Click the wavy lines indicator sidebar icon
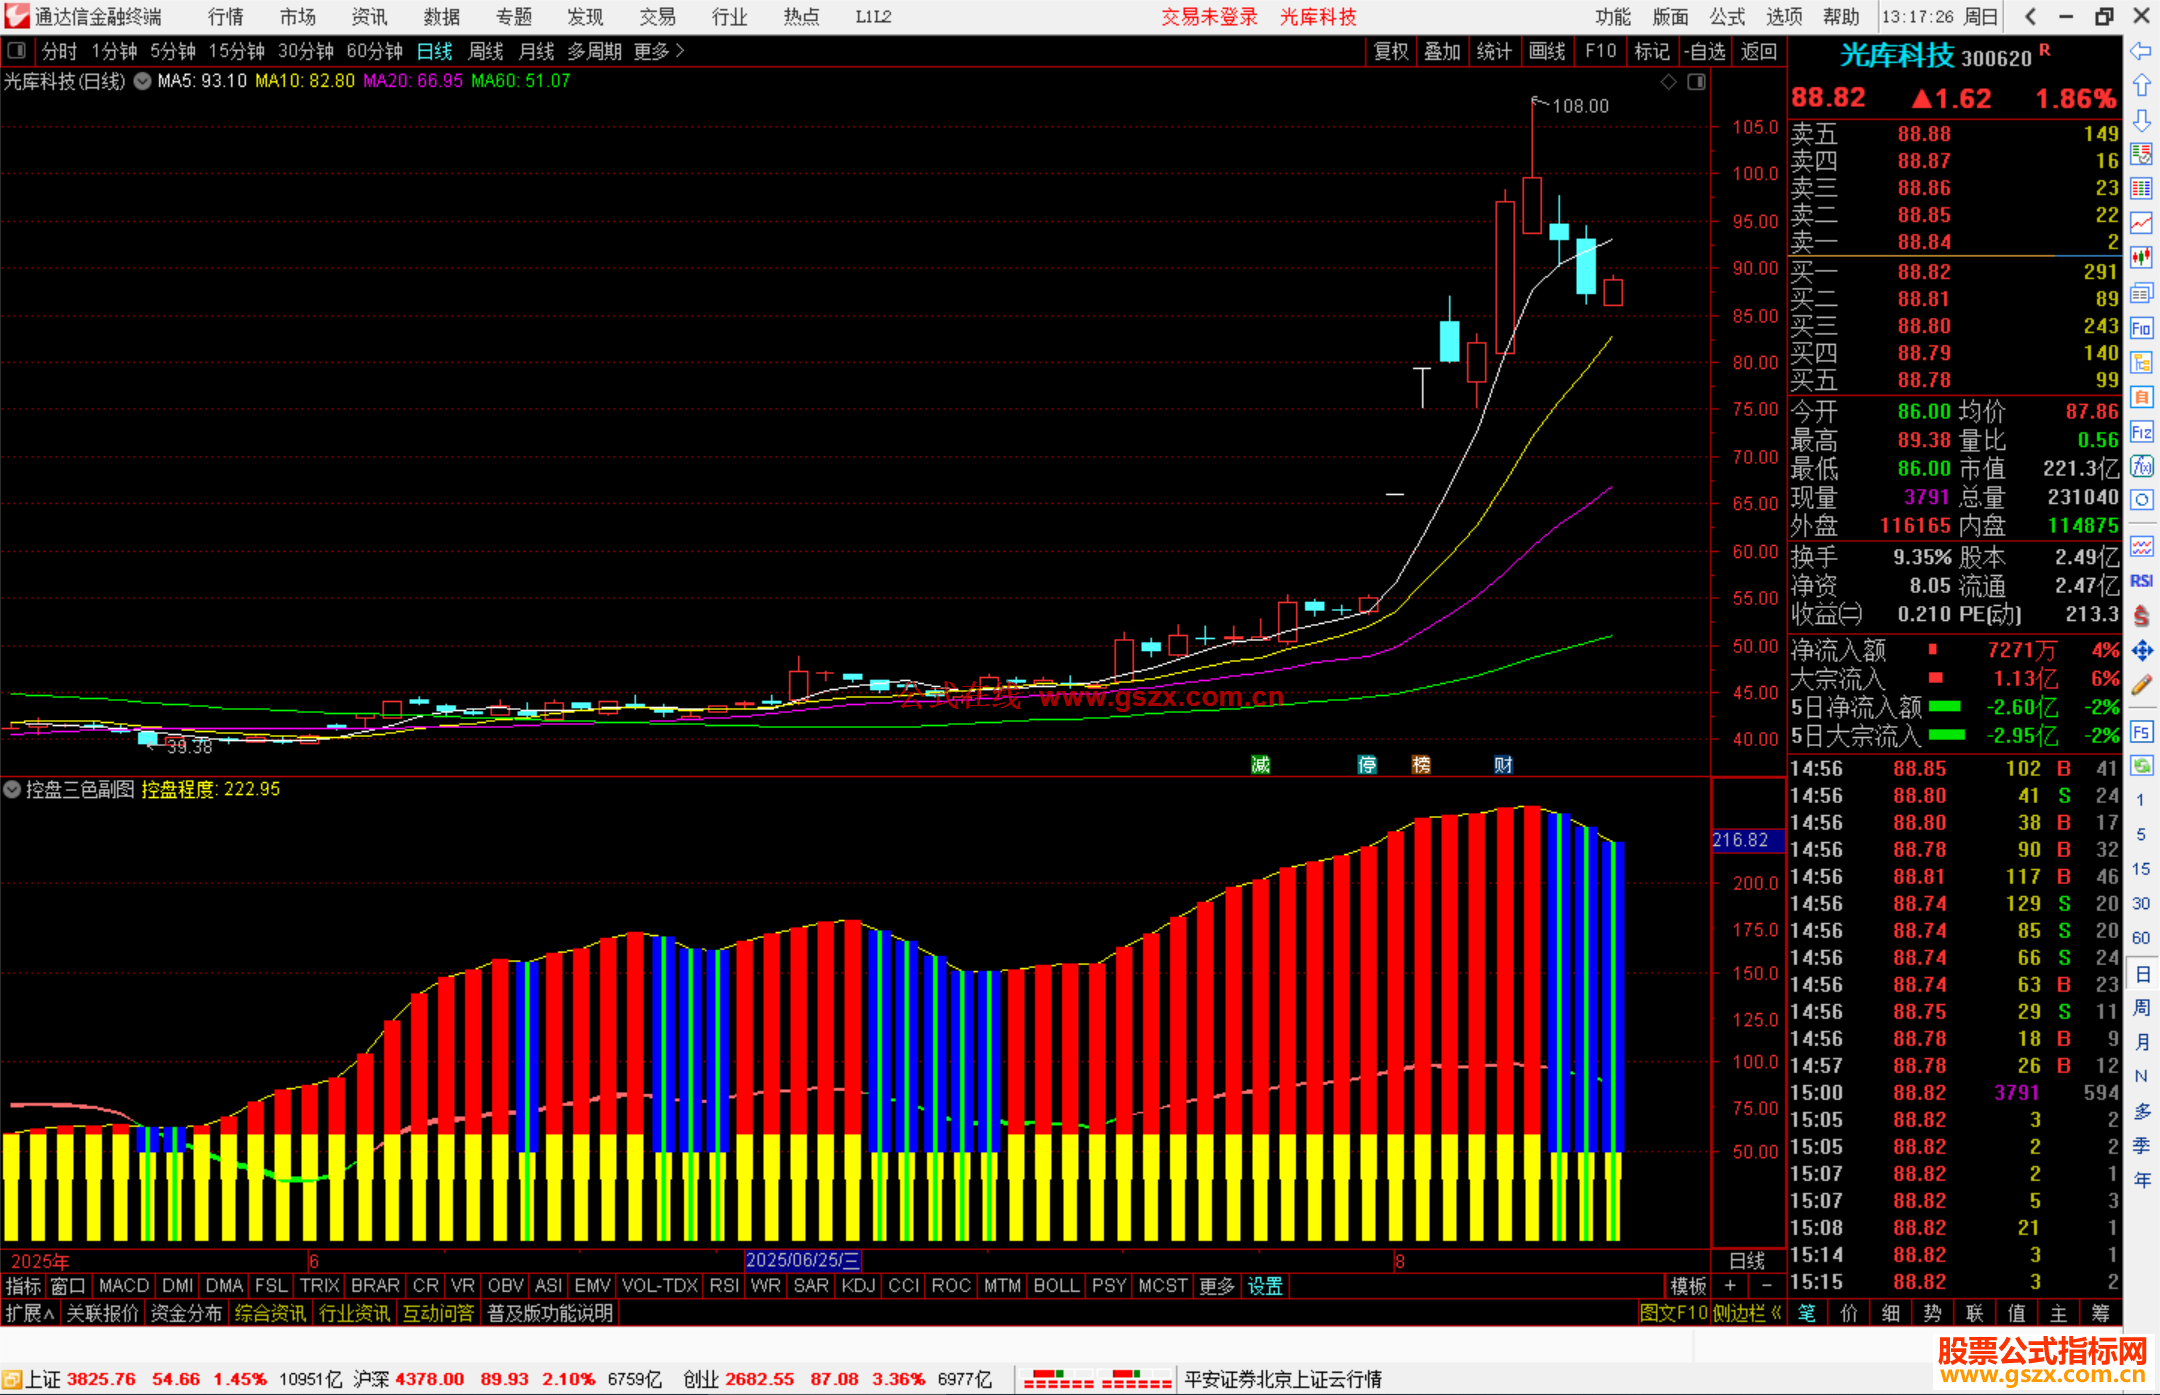The width and height of the screenshot is (2160, 1395). coord(2141,546)
